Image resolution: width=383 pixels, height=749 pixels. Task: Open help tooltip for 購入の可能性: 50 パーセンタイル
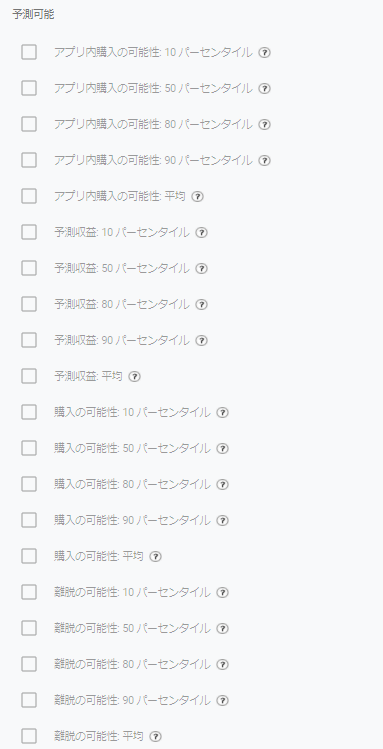pyautogui.click(x=223, y=449)
